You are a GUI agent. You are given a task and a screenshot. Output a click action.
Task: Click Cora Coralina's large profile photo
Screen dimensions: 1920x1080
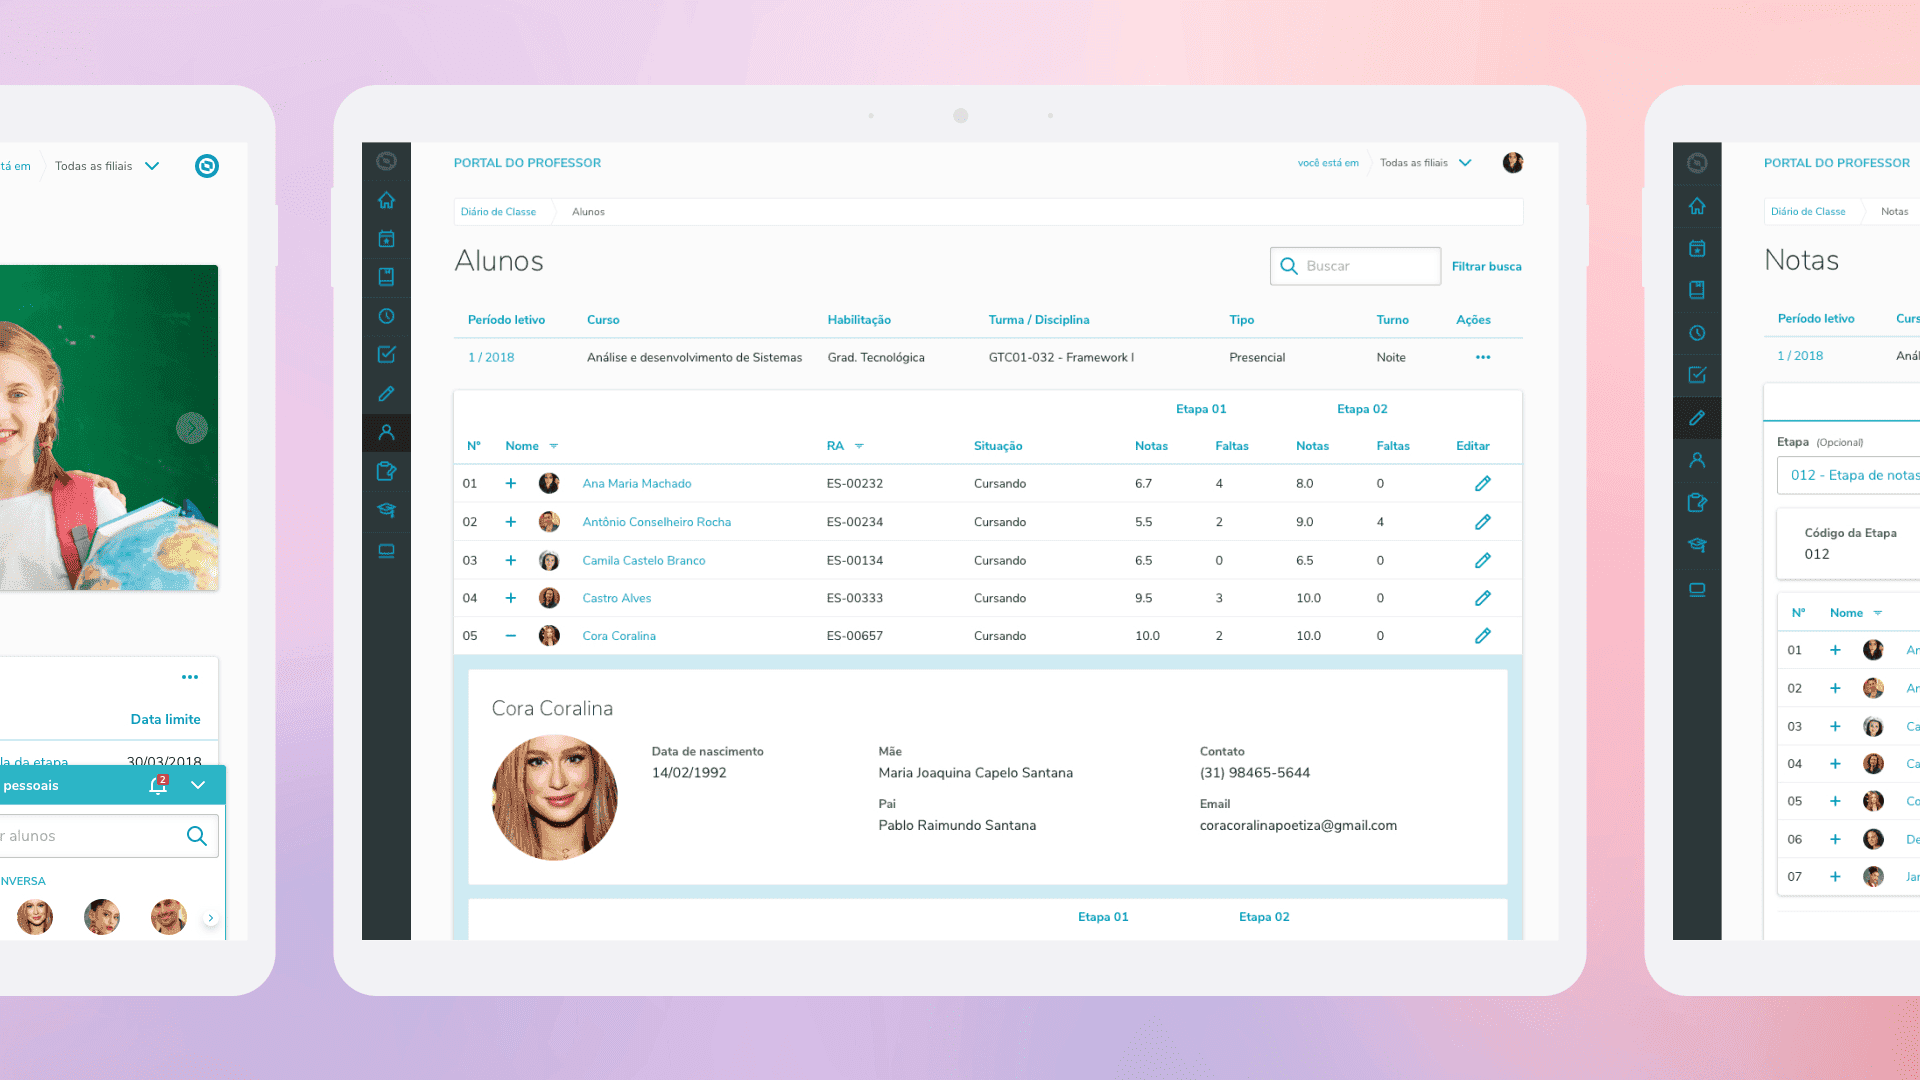click(x=554, y=797)
